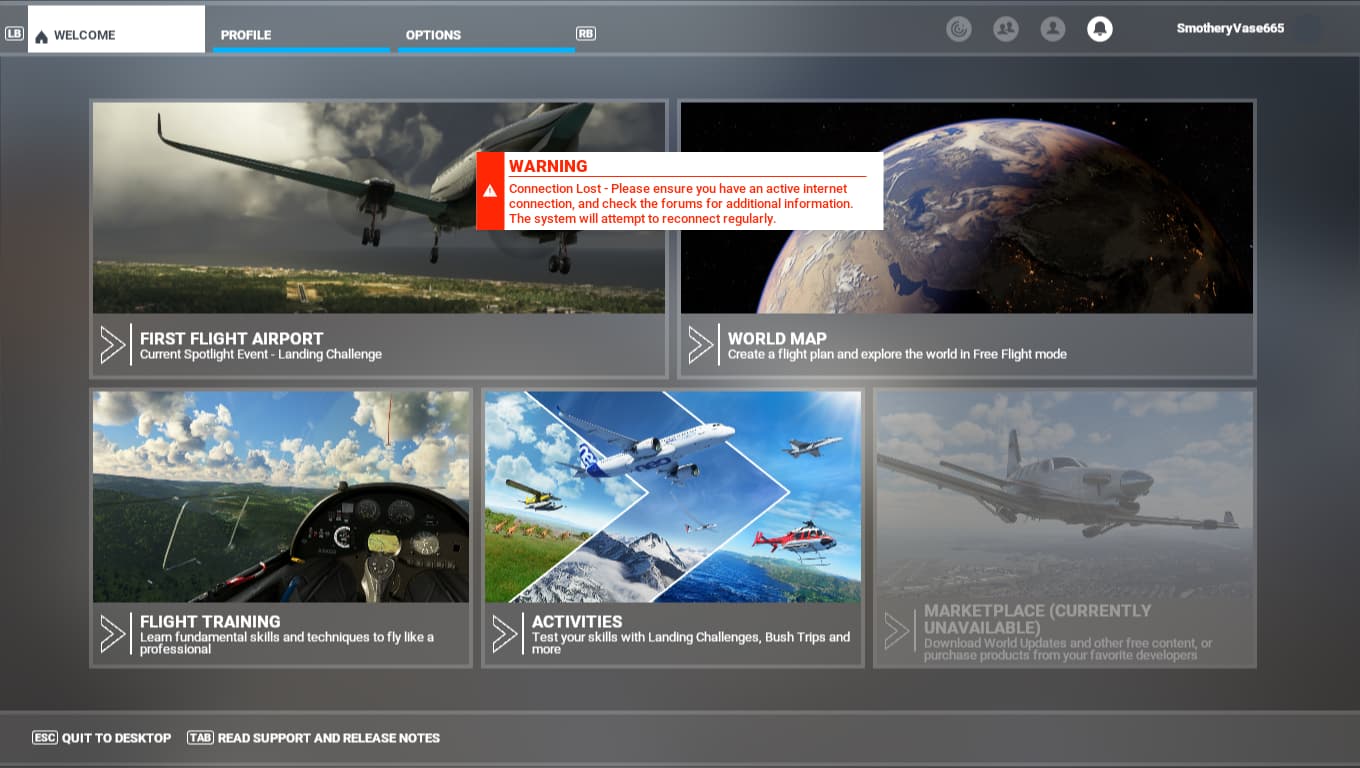Click the Connection Lost warning message
This screenshot has width=1360, height=768.
pos(681,204)
